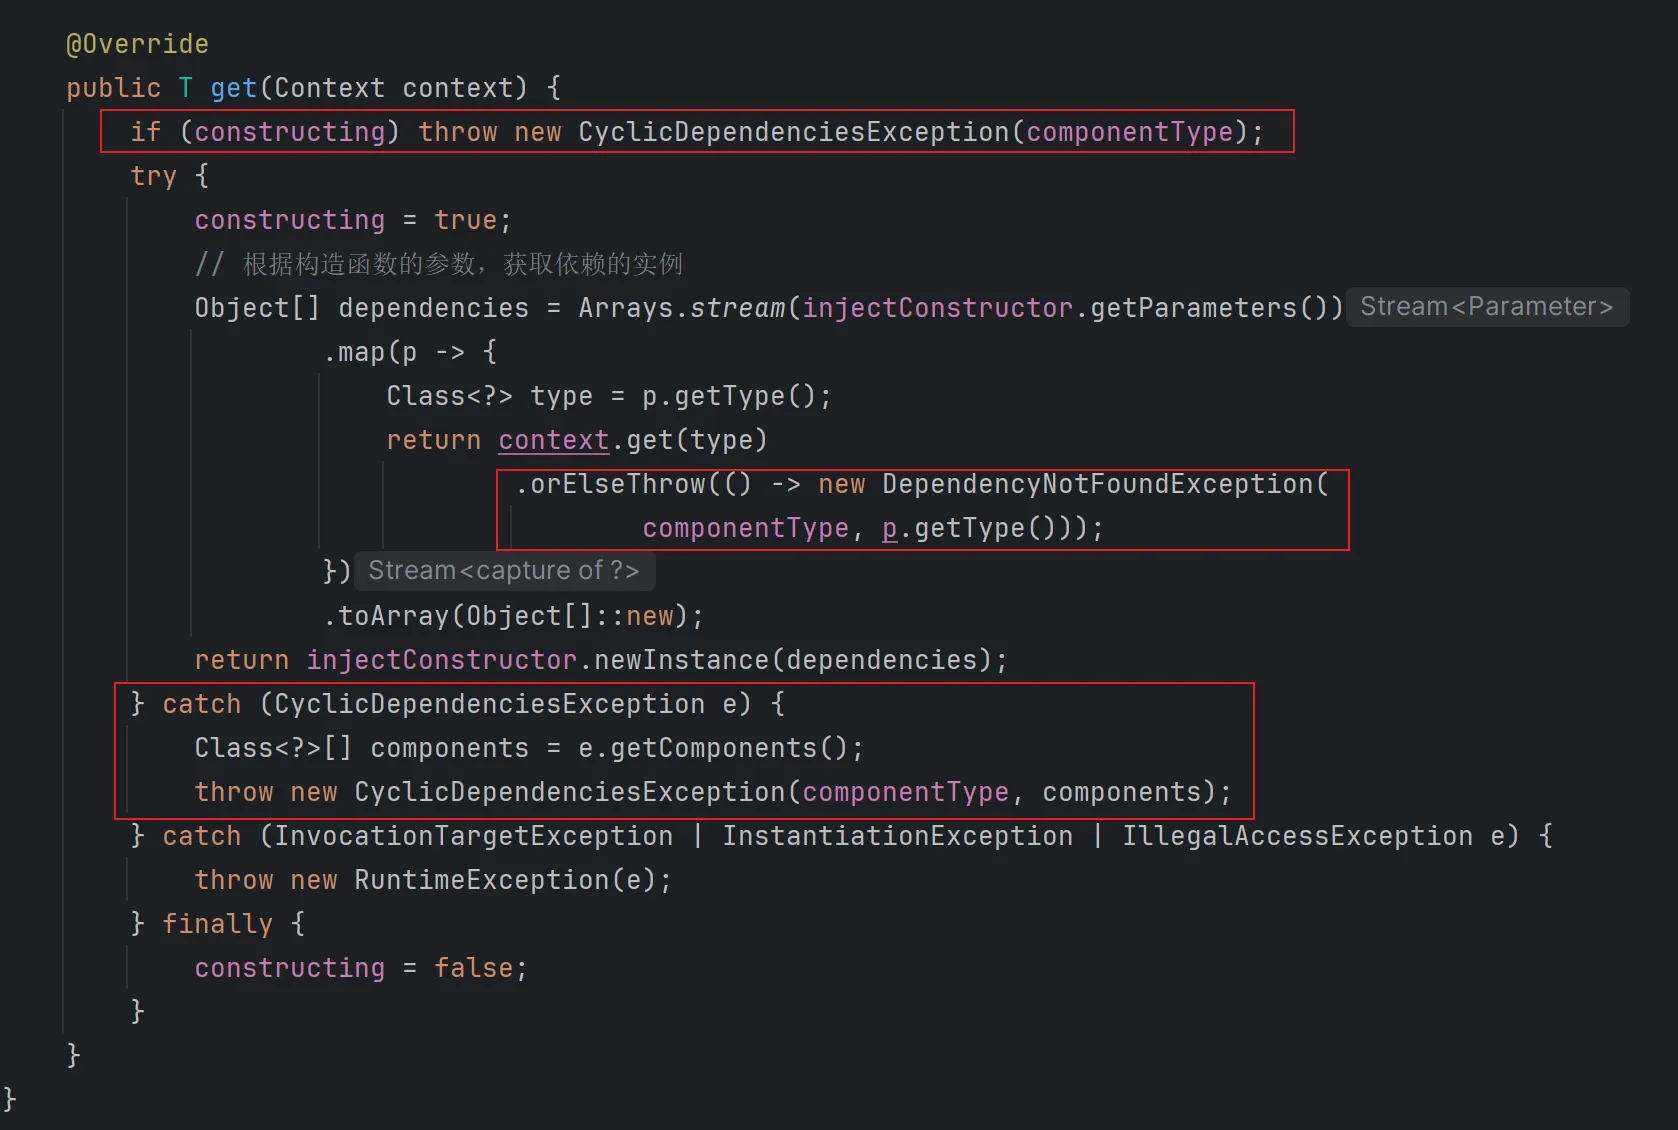1678x1130 pixels.
Task: Click InstantiationException in the catch clause
Action: pos(897,836)
